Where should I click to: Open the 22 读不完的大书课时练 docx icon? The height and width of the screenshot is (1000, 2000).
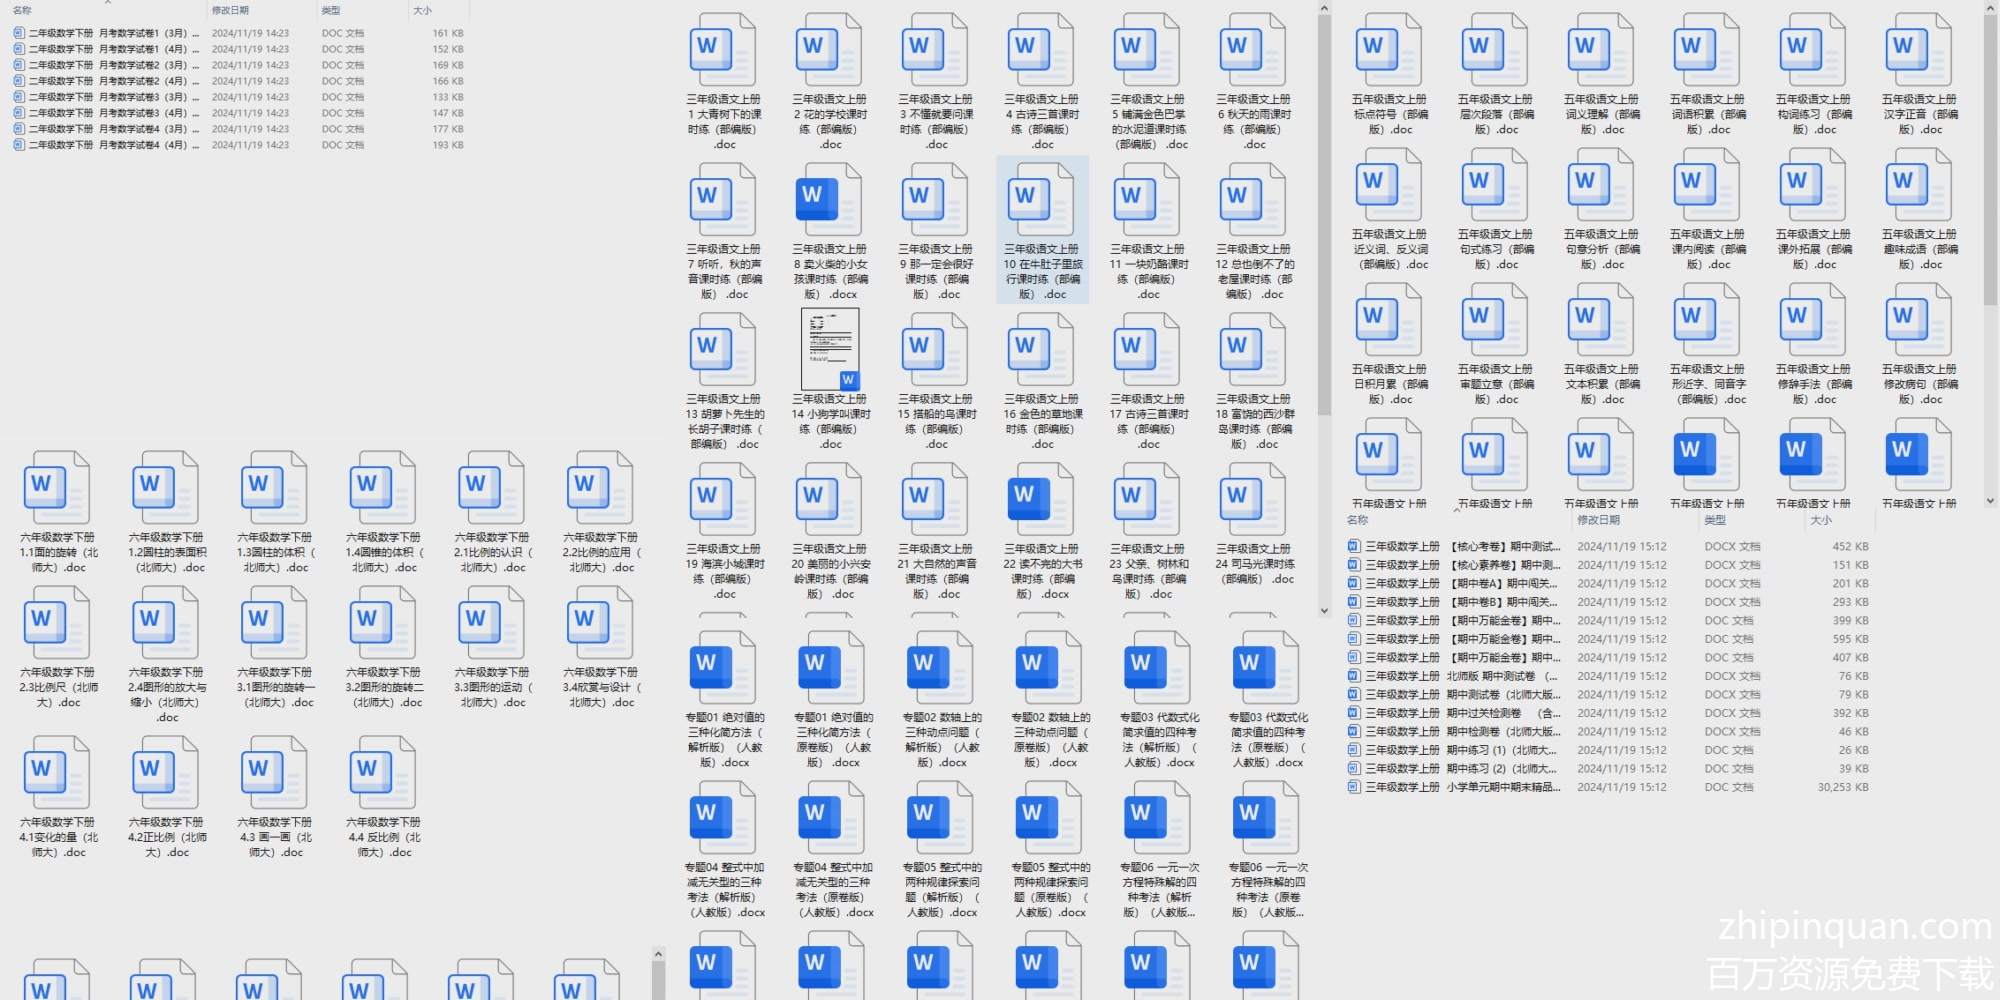[1041, 500]
